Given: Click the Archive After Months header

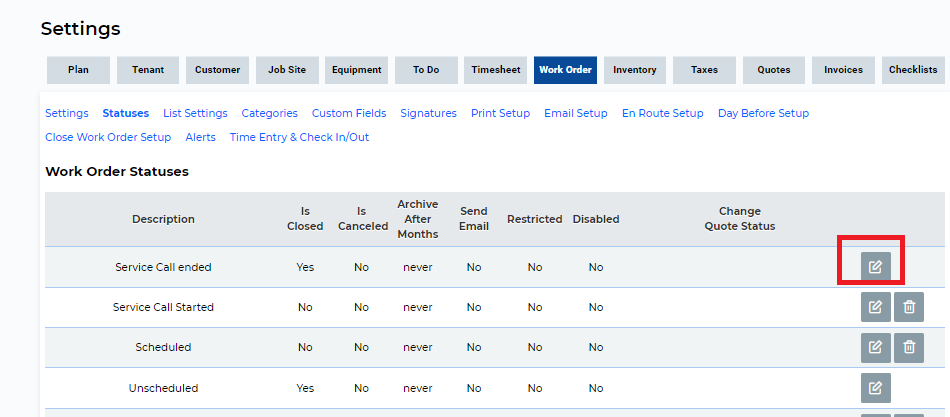Looking at the screenshot, I should point(417,219).
